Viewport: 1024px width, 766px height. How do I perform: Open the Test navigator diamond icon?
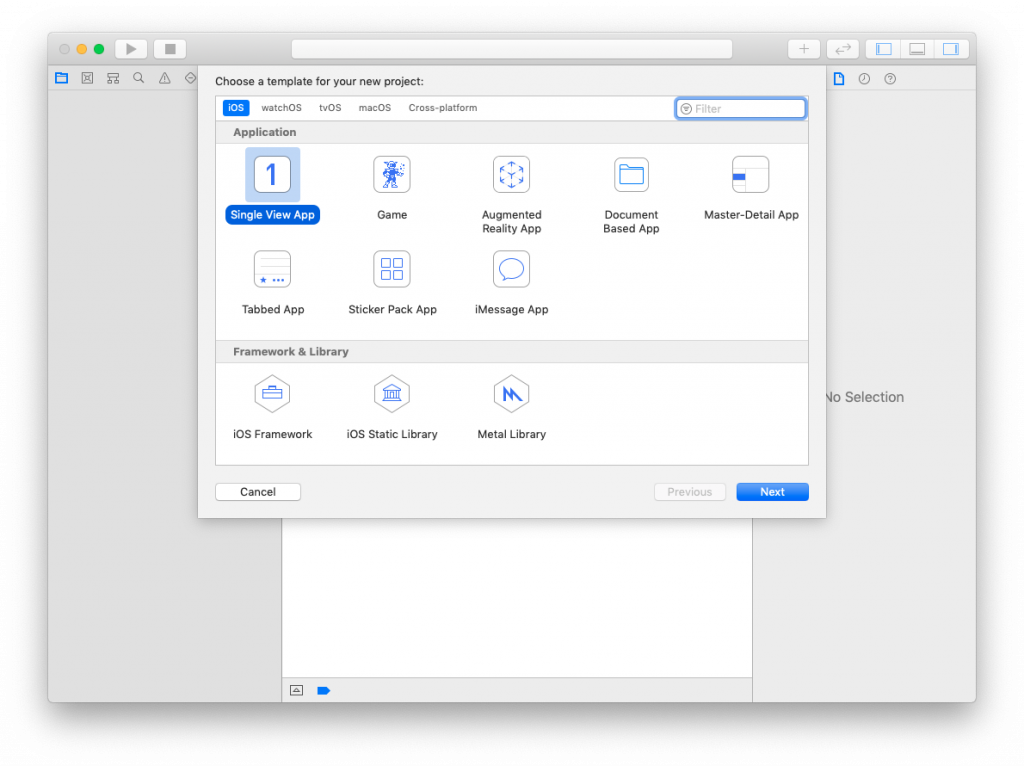(x=190, y=78)
